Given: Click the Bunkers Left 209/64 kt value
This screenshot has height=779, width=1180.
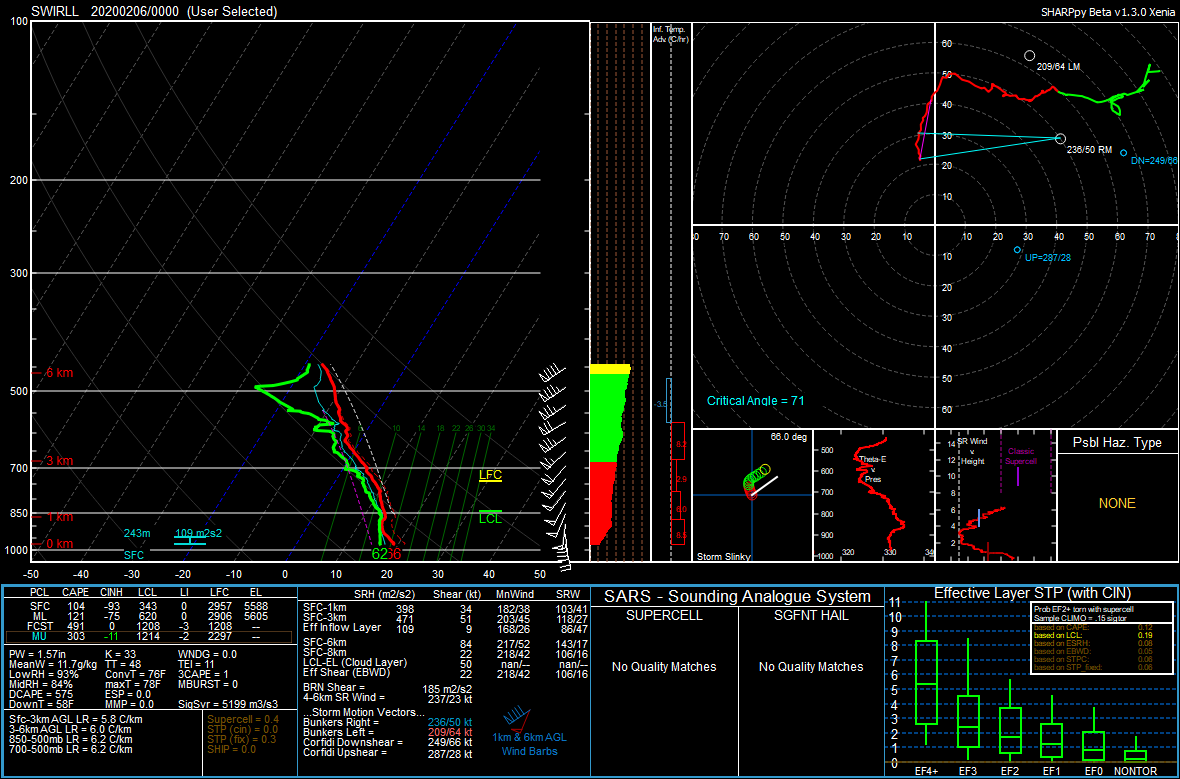Looking at the screenshot, I should [x=448, y=732].
